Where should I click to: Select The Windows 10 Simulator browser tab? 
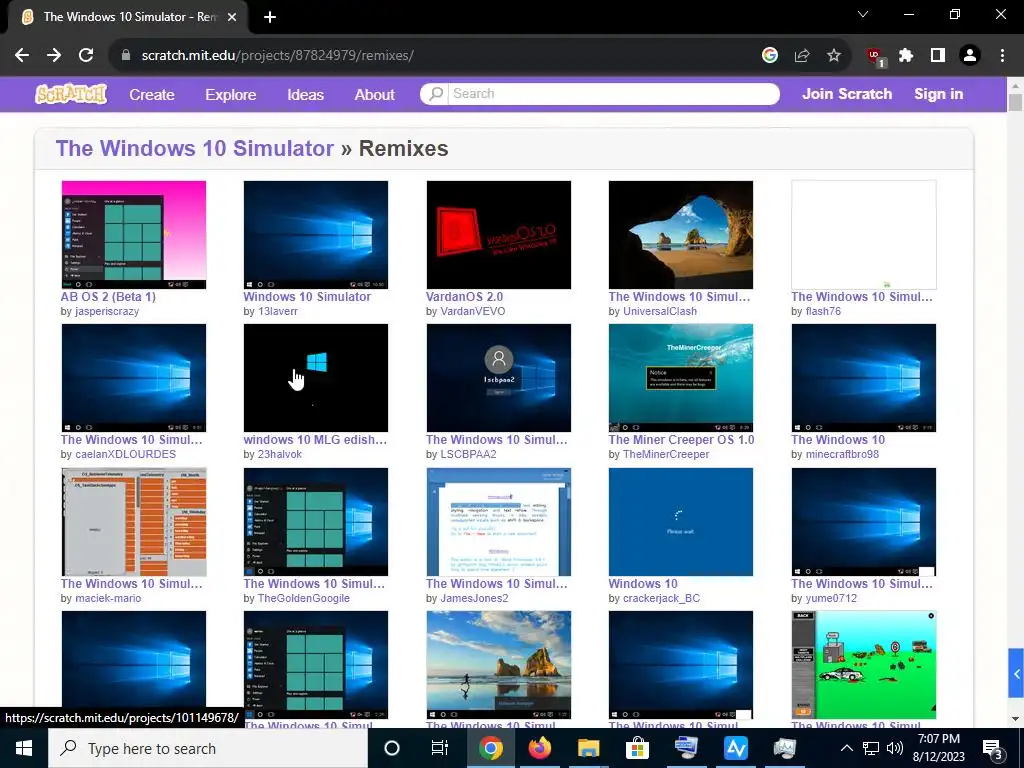pos(128,17)
